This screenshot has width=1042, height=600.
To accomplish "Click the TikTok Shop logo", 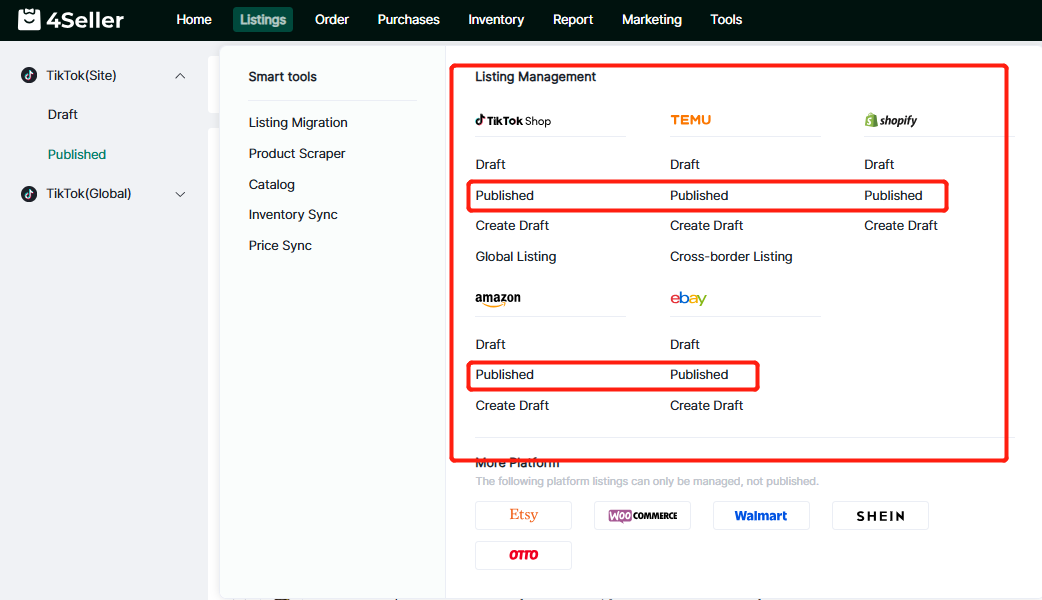I will 513,121.
